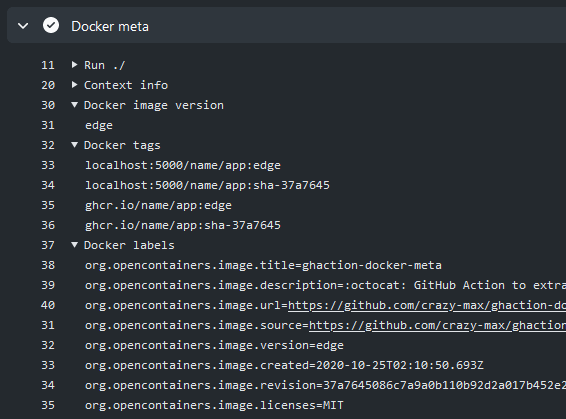Open the image.url GitHub link

click(x=427, y=306)
